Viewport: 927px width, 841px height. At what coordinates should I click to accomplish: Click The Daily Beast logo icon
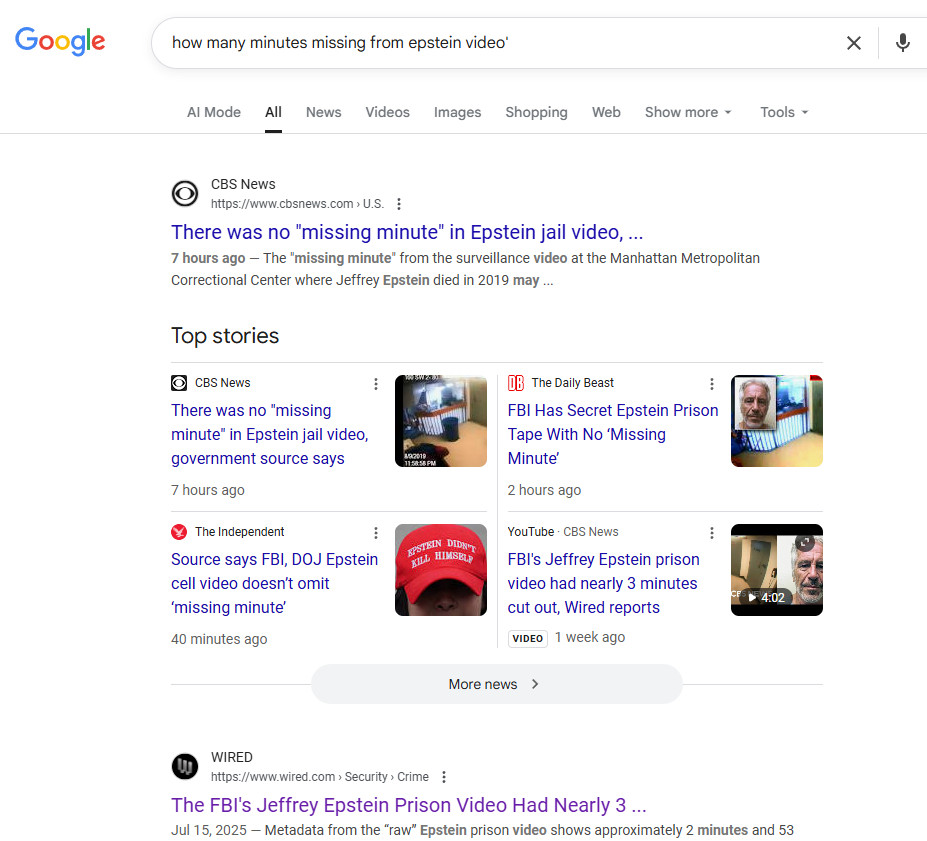point(516,383)
